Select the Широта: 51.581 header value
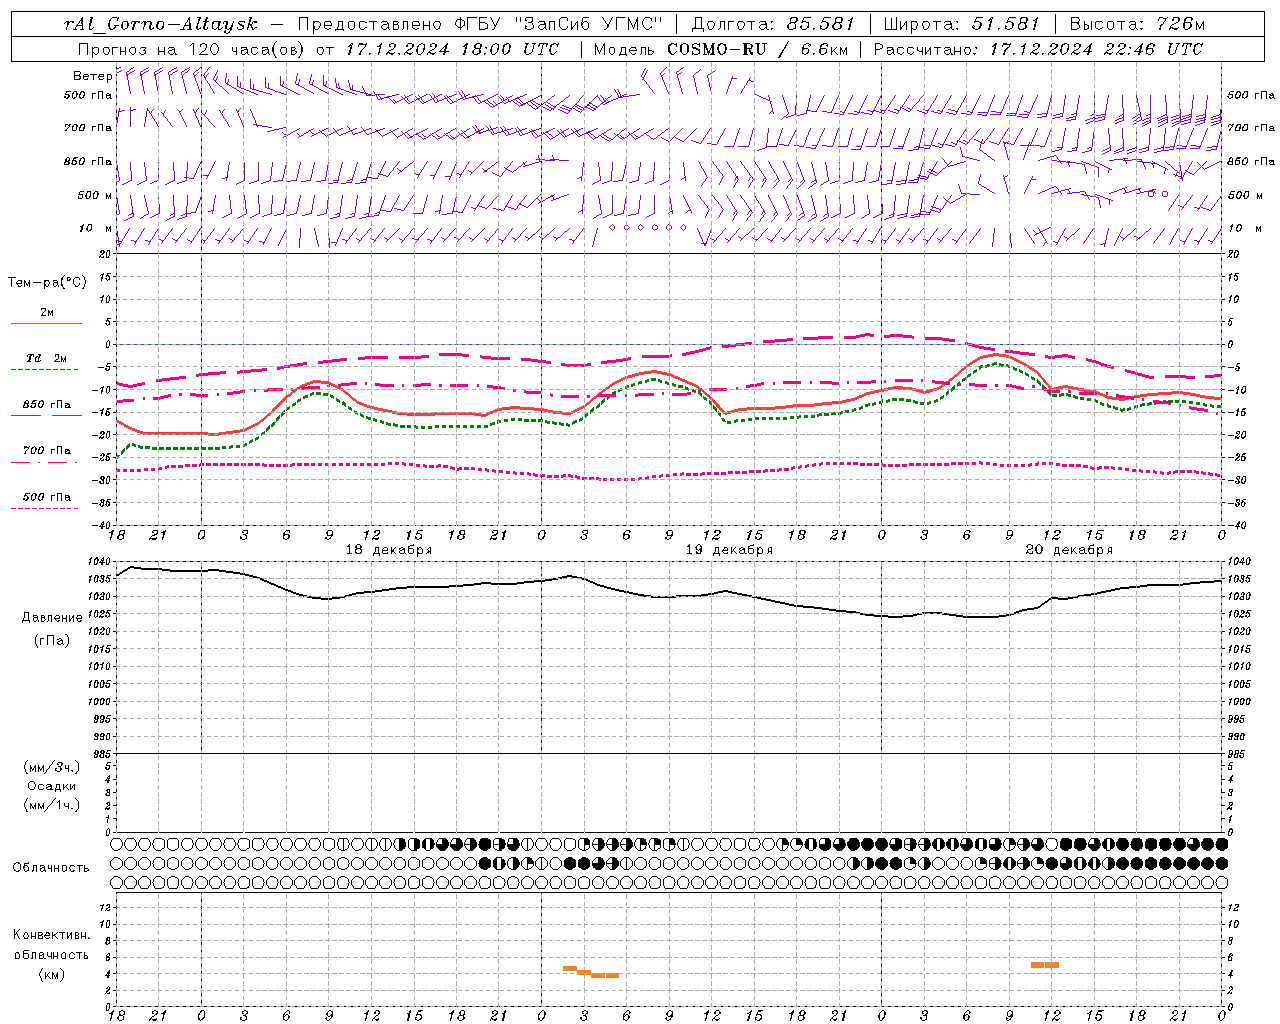This screenshot has width=1280, height=1024. [x=962, y=24]
